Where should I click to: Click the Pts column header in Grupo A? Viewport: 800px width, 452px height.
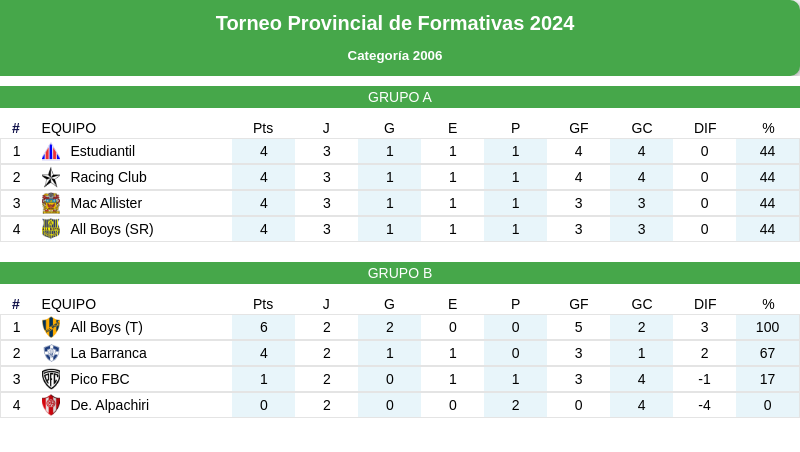(263, 129)
